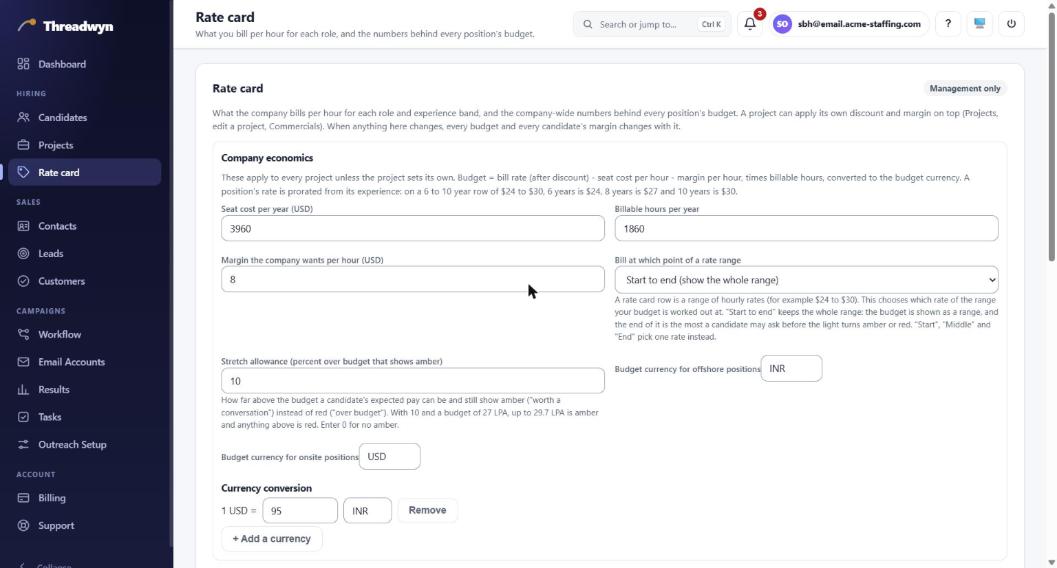The height and width of the screenshot is (568, 1057).
Task: Click '+ Add a currency' button
Action: [272, 538]
